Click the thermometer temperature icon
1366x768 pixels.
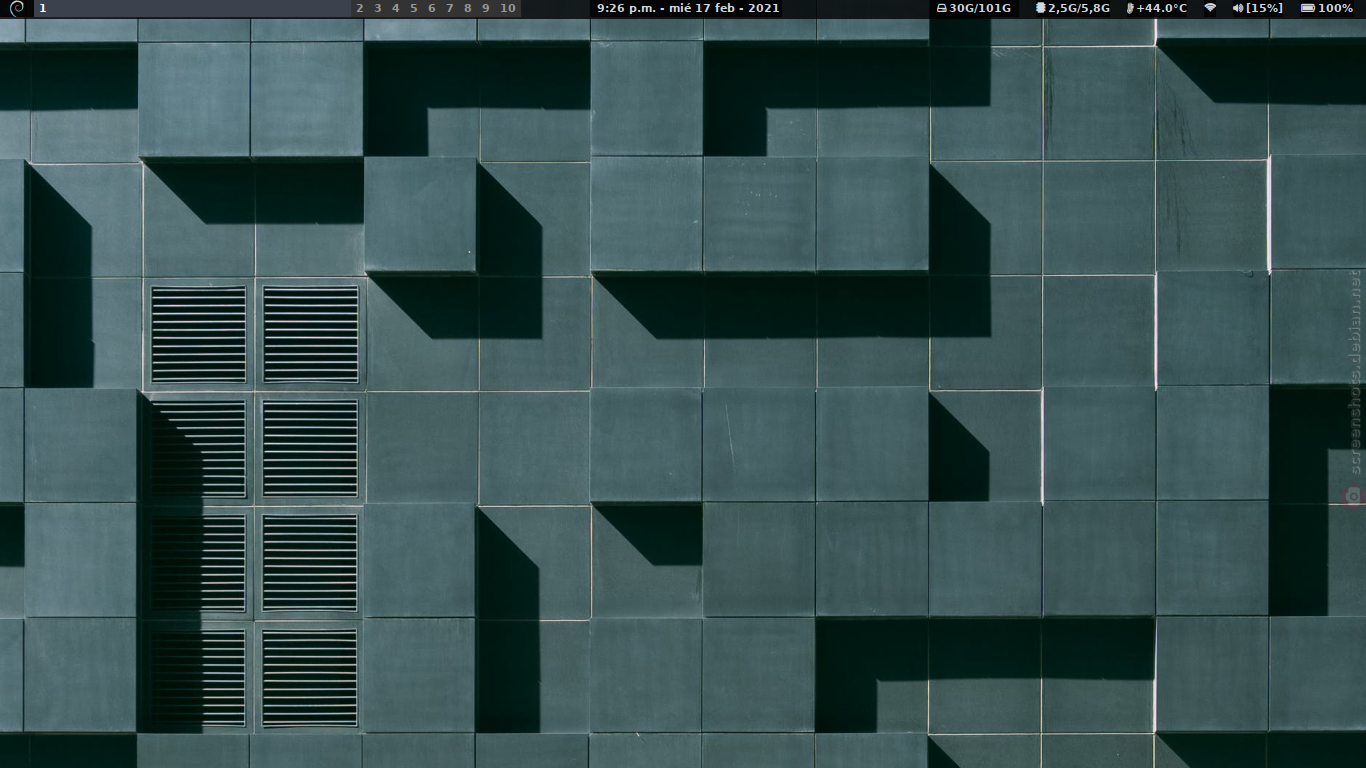(x=1130, y=8)
